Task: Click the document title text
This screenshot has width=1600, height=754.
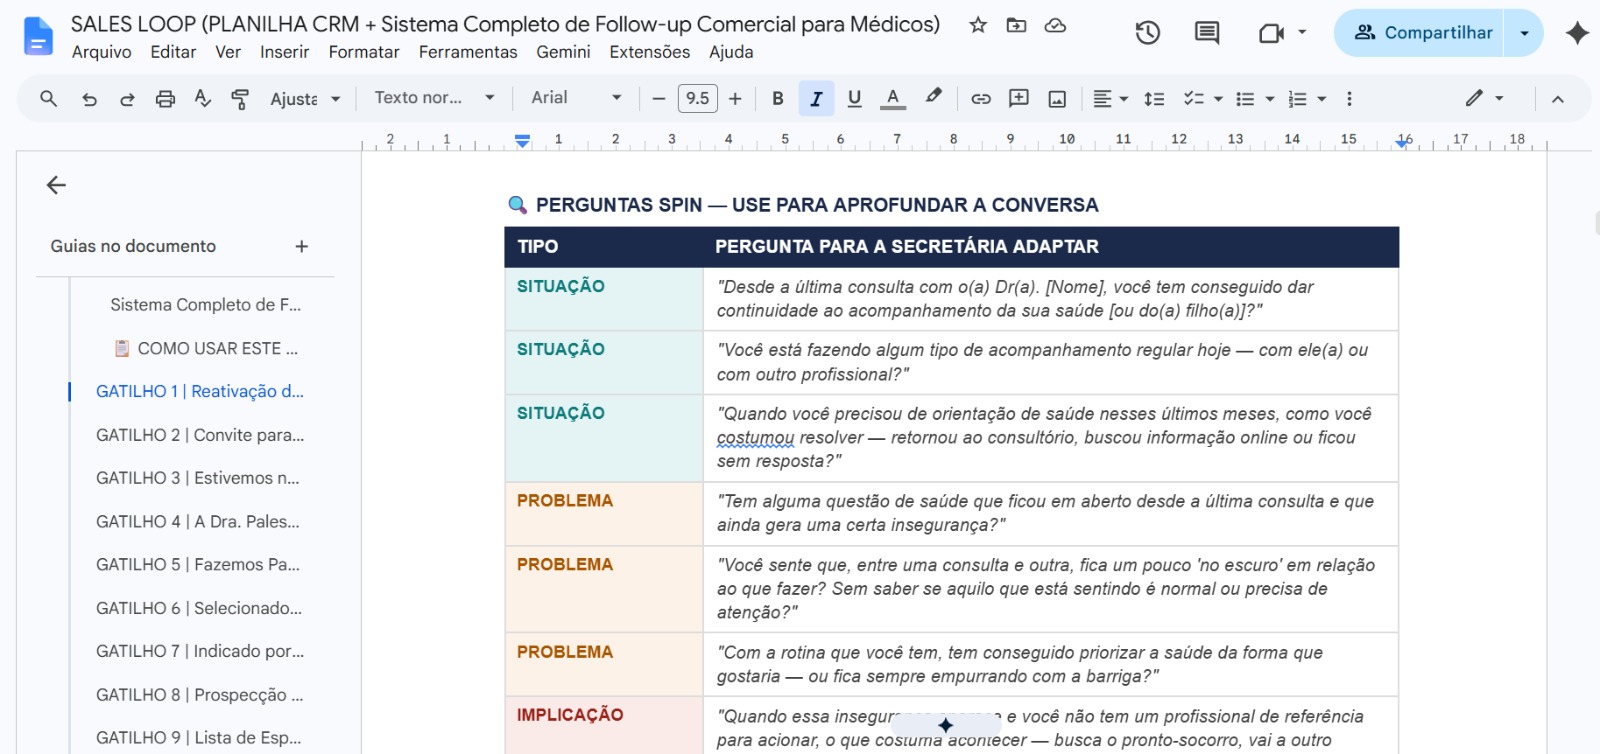Action: pos(505,24)
